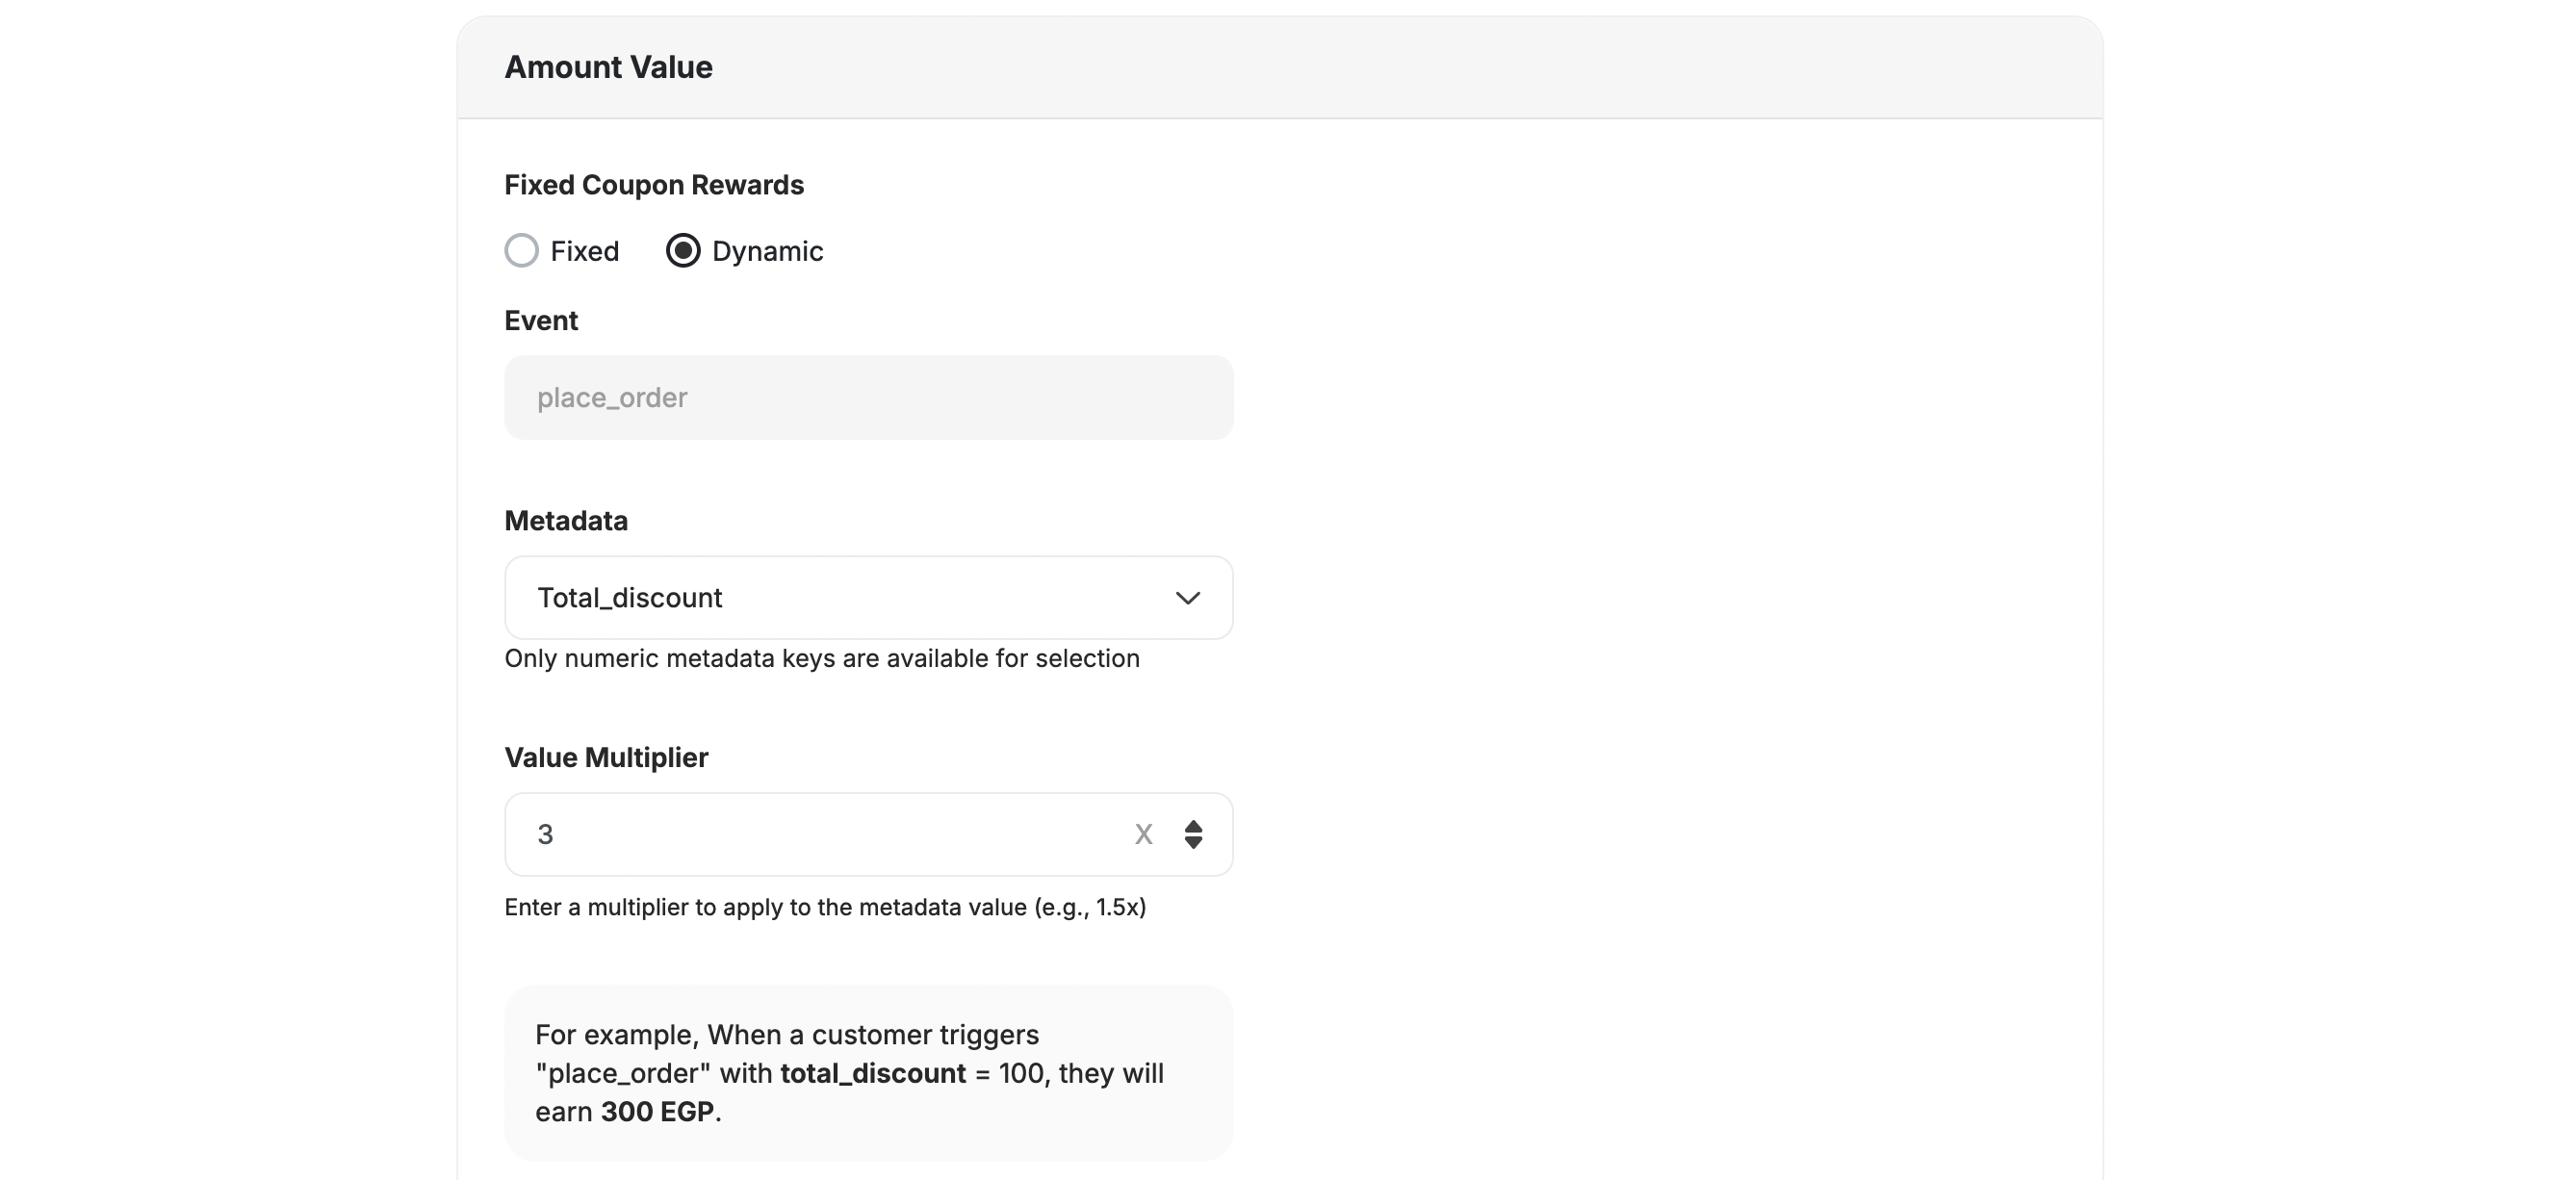Click the X multiplier symbol in the field
Viewport: 2576px width, 1180px height.
(x=1143, y=834)
